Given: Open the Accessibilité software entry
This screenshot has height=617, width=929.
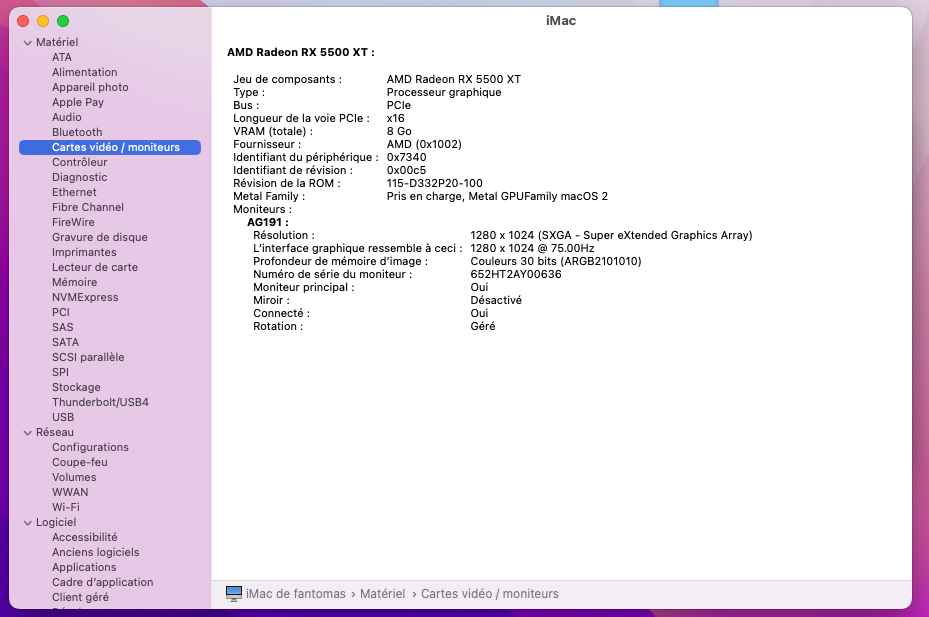Looking at the screenshot, I should pyautogui.click(x=85, y=537).
